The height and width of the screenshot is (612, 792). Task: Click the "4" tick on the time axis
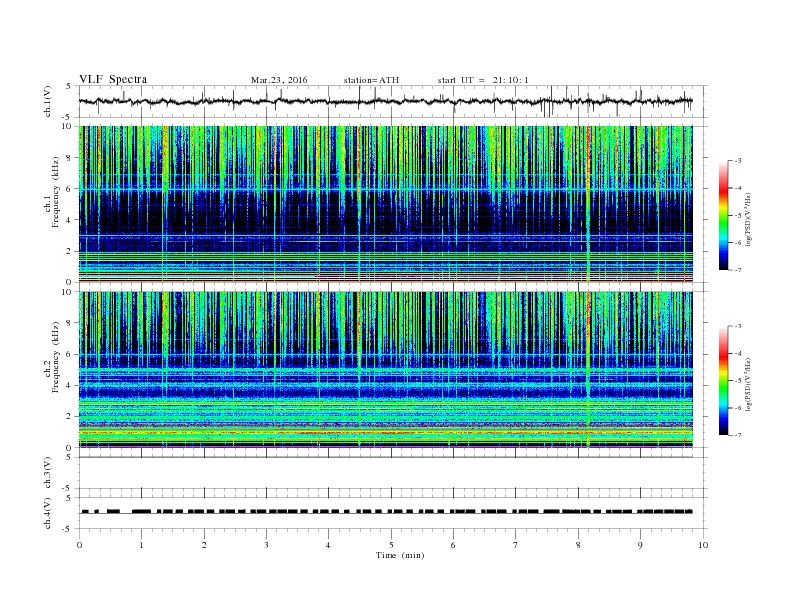[x=328, y=545]
